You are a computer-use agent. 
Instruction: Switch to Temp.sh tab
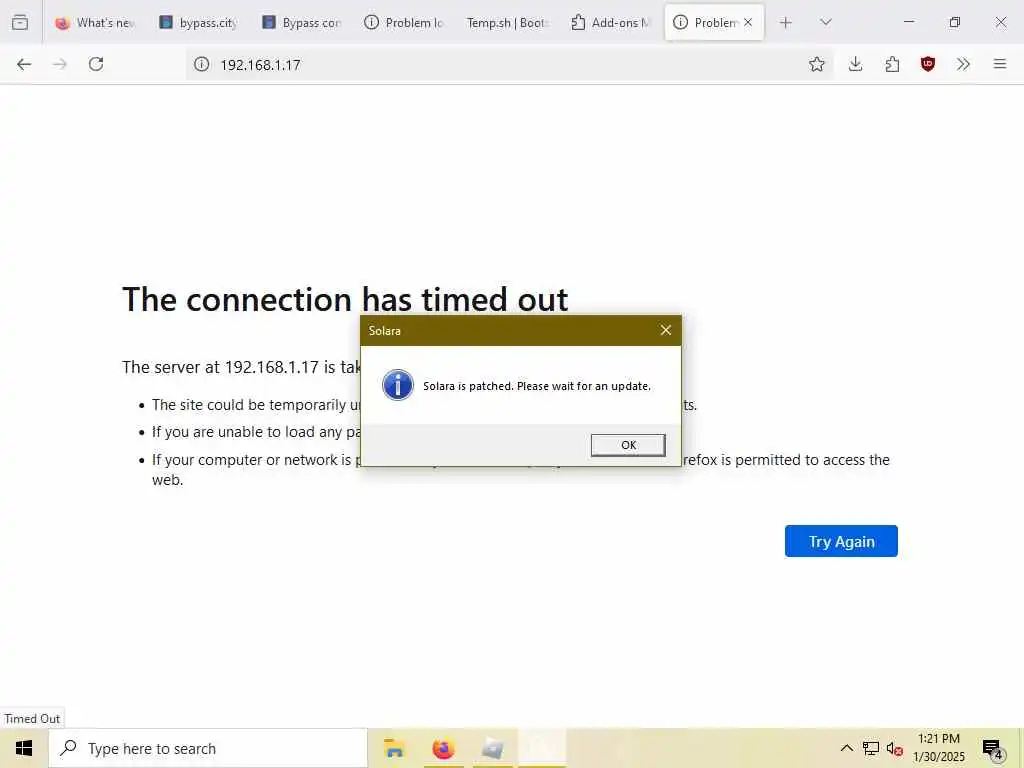pos(507,22)
